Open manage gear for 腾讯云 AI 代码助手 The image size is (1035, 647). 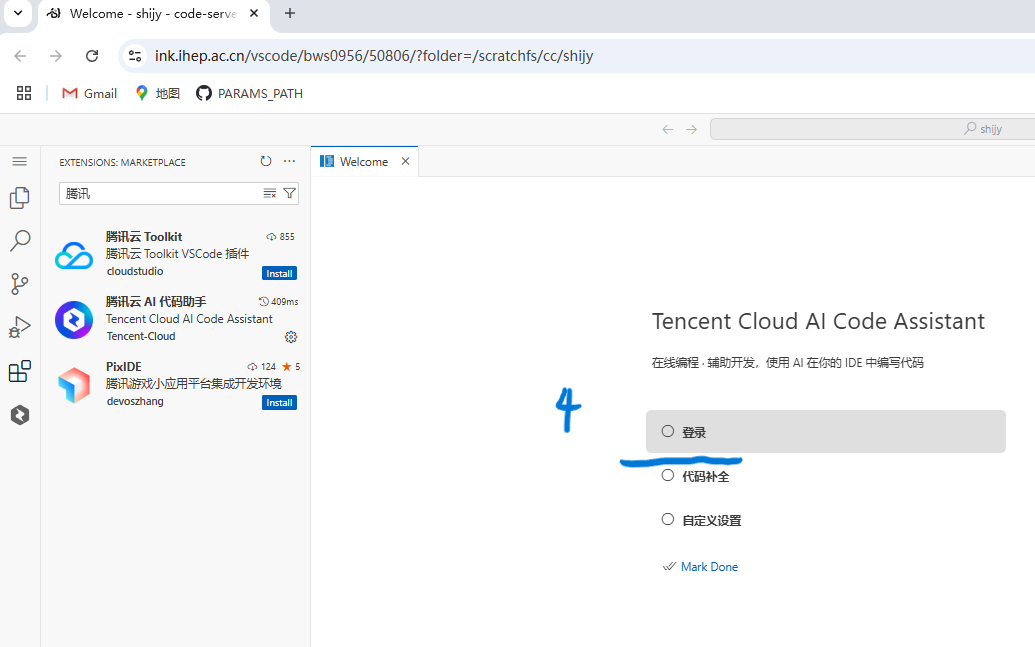291,337
